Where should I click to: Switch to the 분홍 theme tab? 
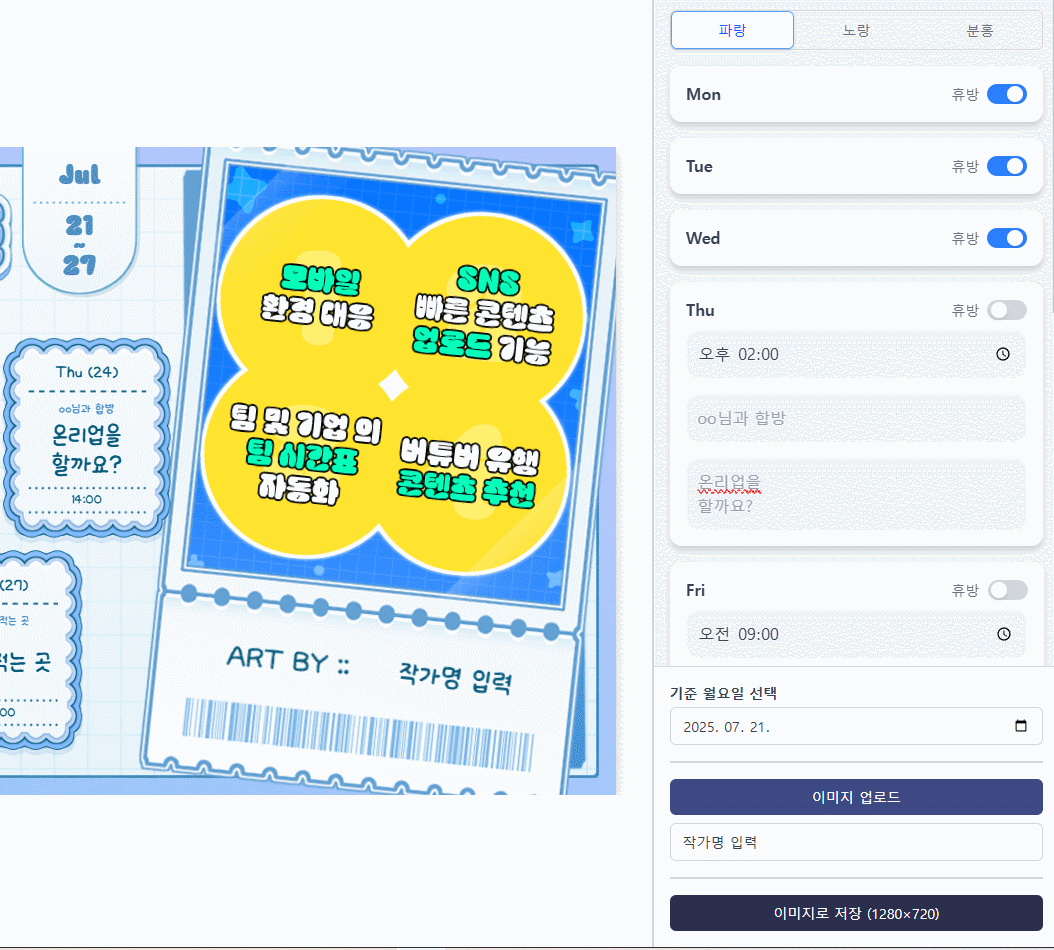(x=980, y=30)
